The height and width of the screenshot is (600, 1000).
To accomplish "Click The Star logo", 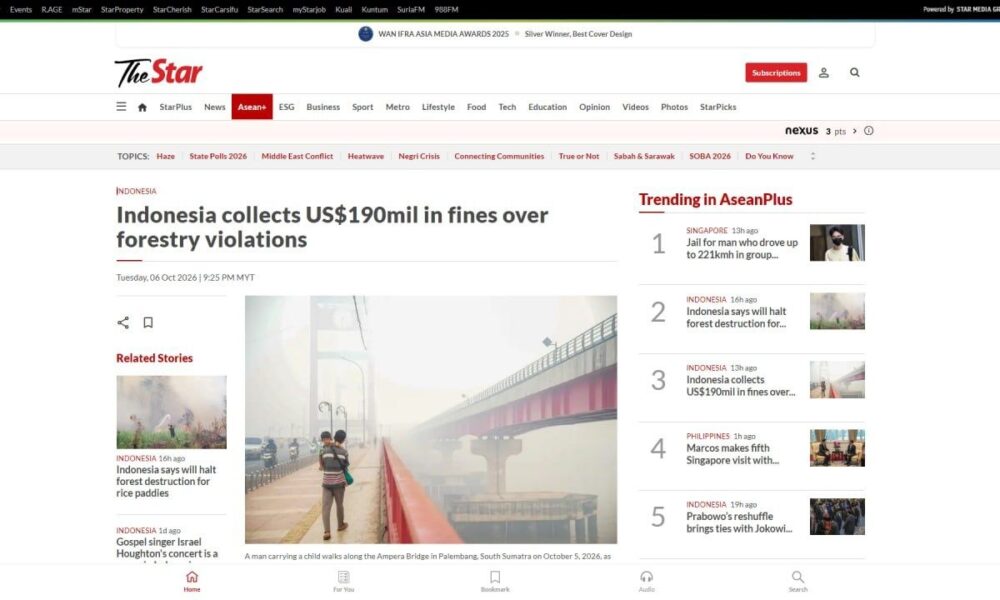I will (159, 73).
